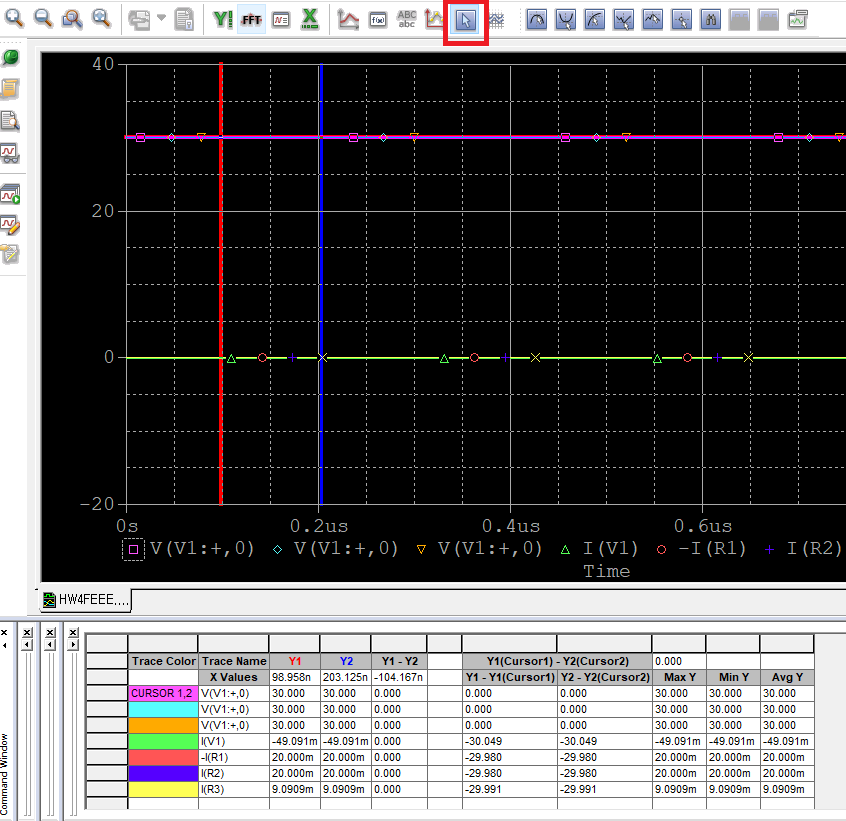The width and height of the screenshot is (846, 821).
Task: Toggle the FFT Fourier transform button
Action: click(x=252, y=19)
